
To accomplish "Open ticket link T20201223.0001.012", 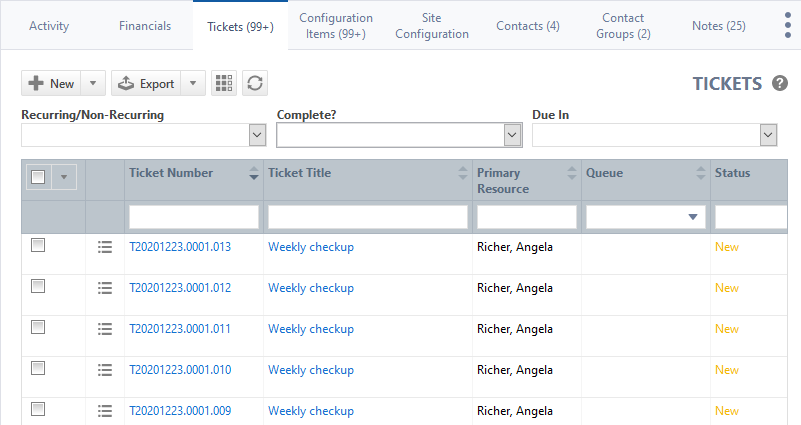I will [180, 288].
